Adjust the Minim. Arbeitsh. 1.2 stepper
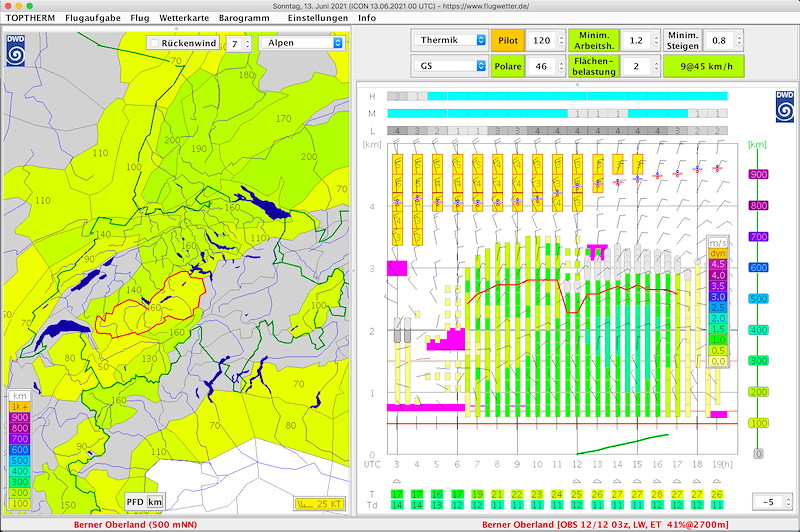Screen dimensions: 800x532 (x=656, y=40)
